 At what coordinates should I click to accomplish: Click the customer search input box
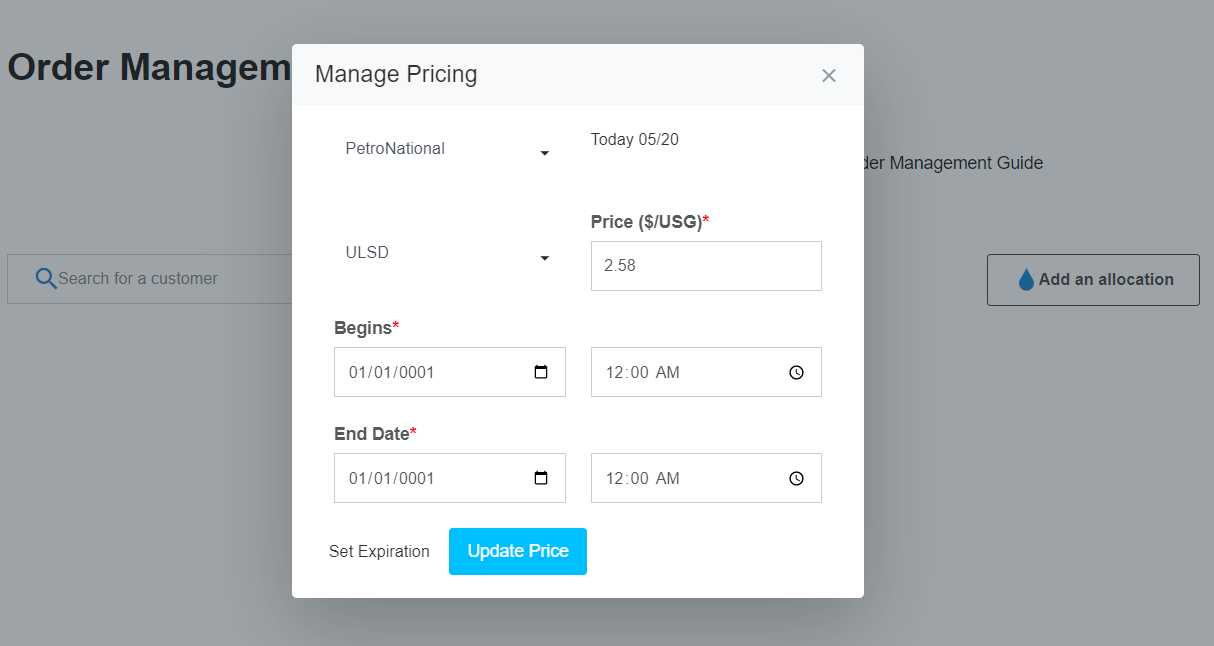[160, 277]
